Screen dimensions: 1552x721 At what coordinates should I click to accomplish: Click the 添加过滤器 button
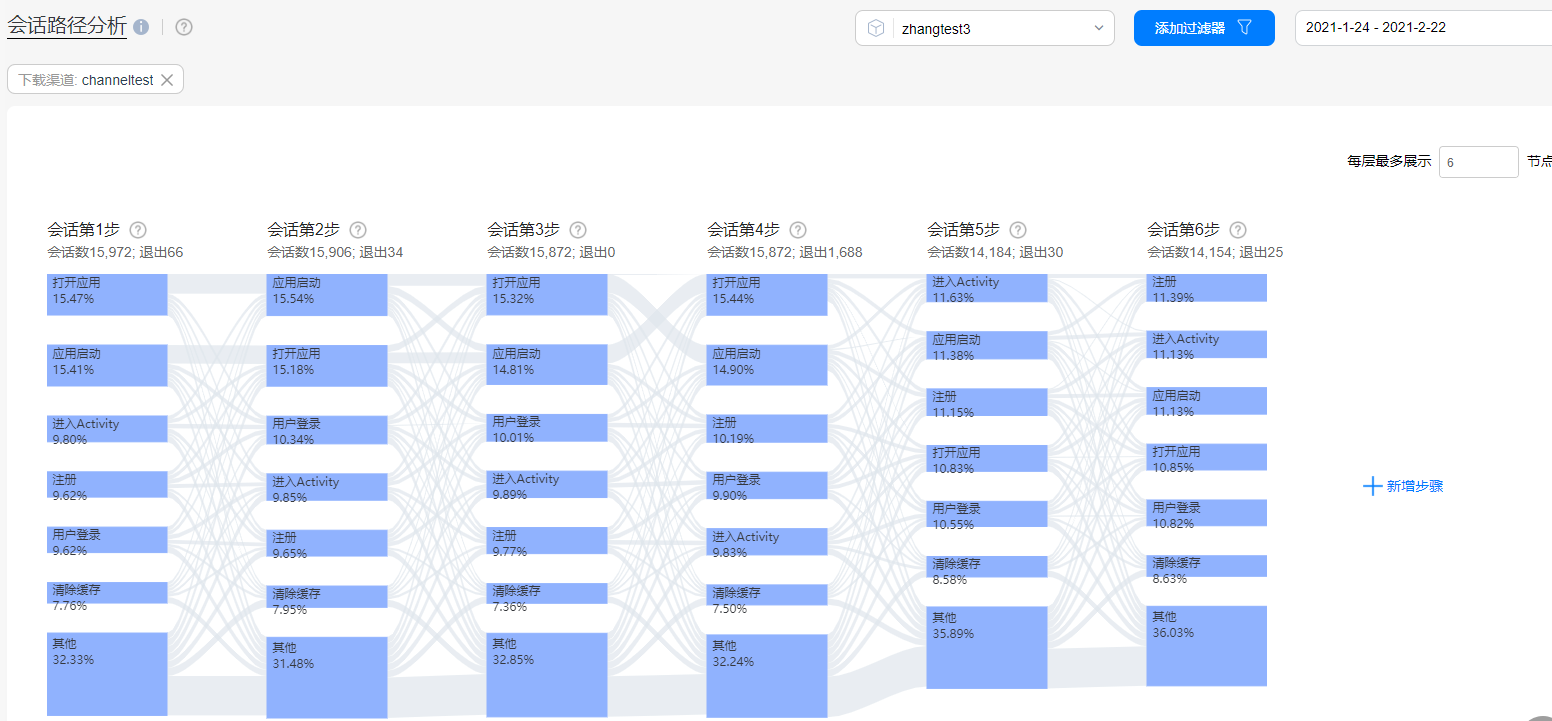(1204, 27)
